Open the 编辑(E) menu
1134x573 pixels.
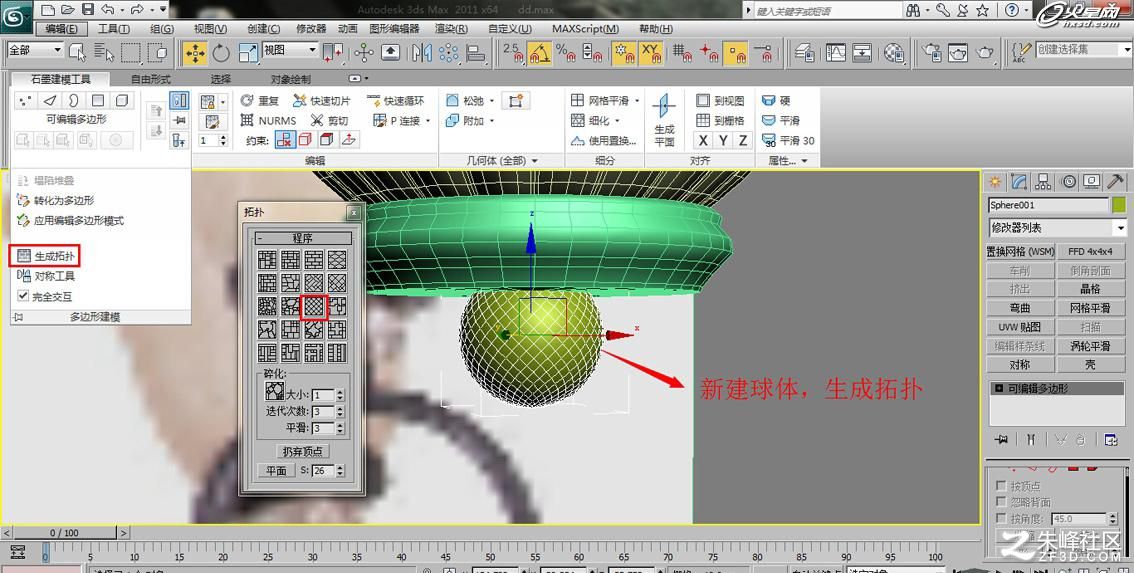tap(61, 29)
